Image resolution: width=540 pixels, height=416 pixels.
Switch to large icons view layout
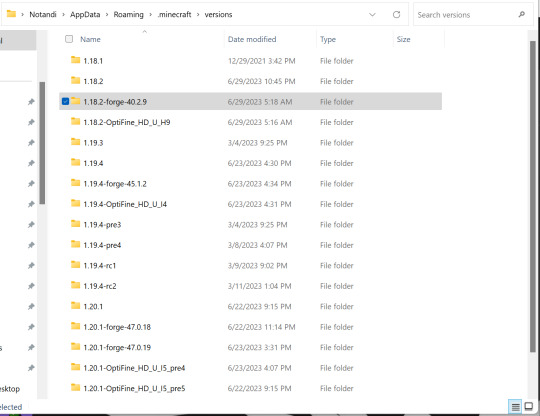(x=529, y=407)
